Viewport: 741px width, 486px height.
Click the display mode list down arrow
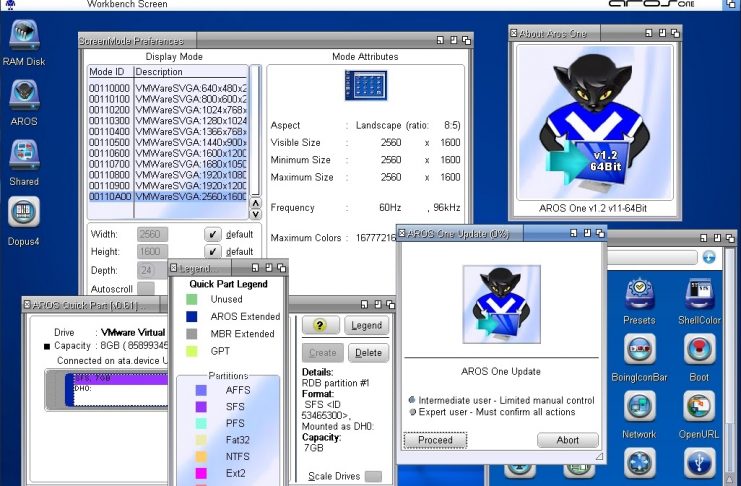click(255, 213)
